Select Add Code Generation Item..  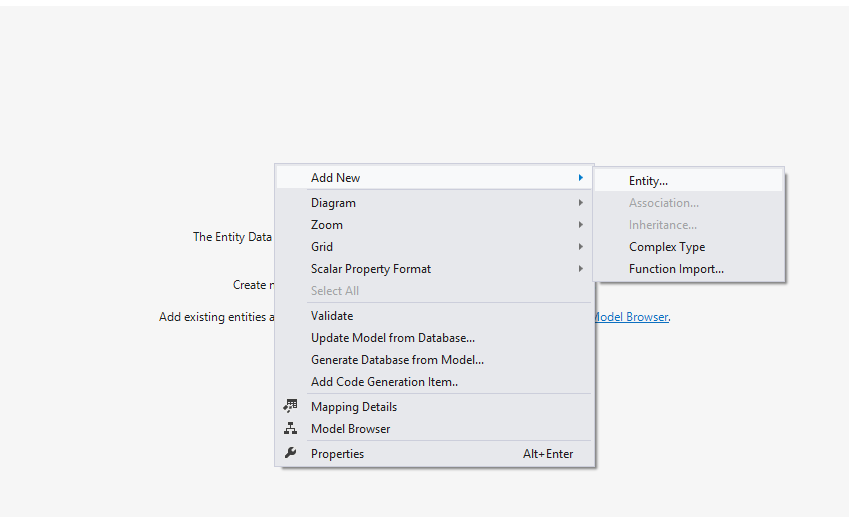434,382
